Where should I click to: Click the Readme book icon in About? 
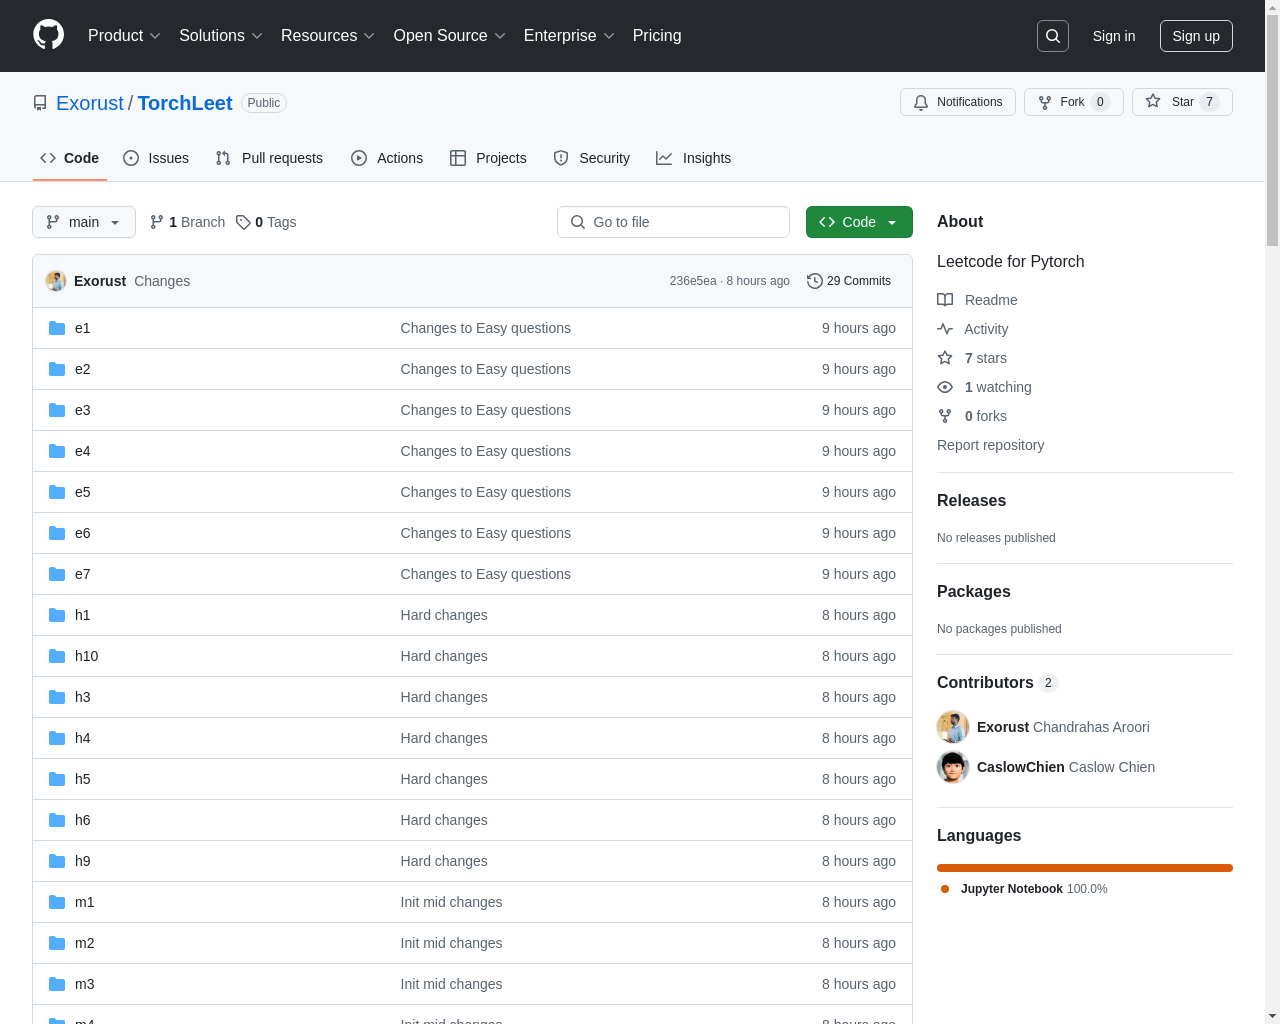click(945, 300)
